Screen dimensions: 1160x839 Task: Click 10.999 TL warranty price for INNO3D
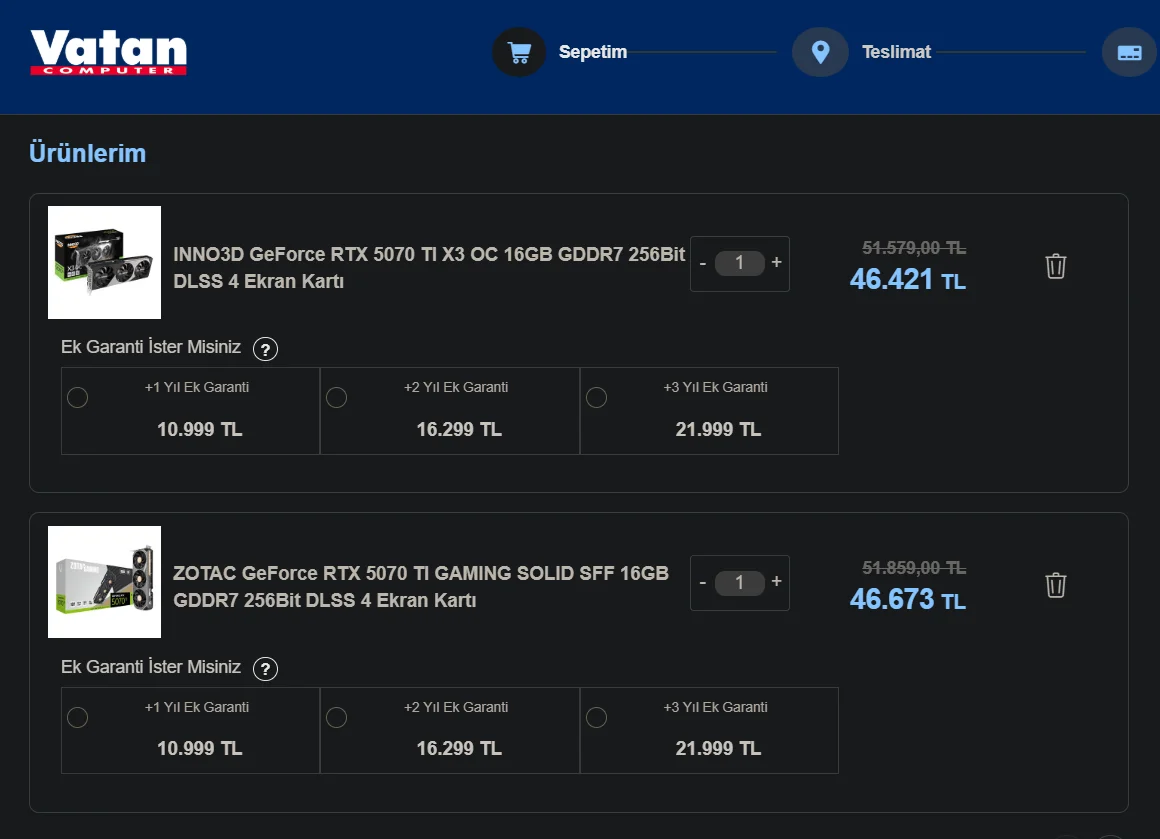click(200, 429)
